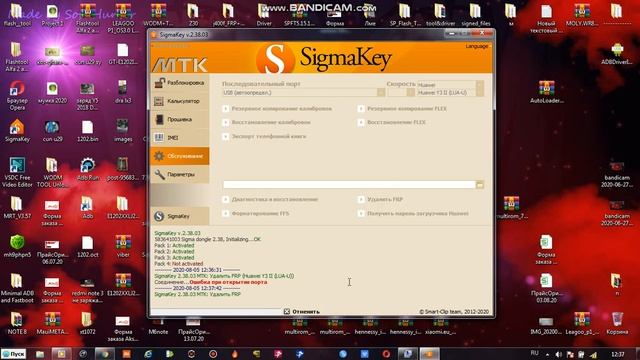The height and width of the screenshot is (360, 640).
Task: Tick Резервное копирование FLEX checkbox
Action: point(361,109)
